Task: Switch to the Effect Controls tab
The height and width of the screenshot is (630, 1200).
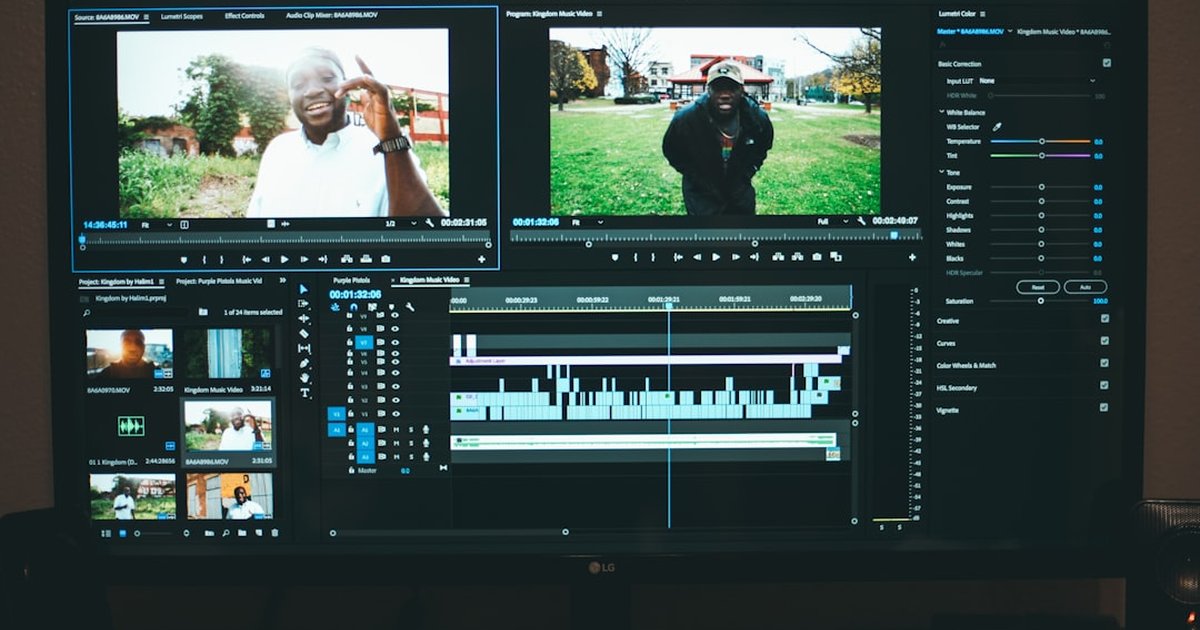Action: pyautogui.click(x=244, y=15)
